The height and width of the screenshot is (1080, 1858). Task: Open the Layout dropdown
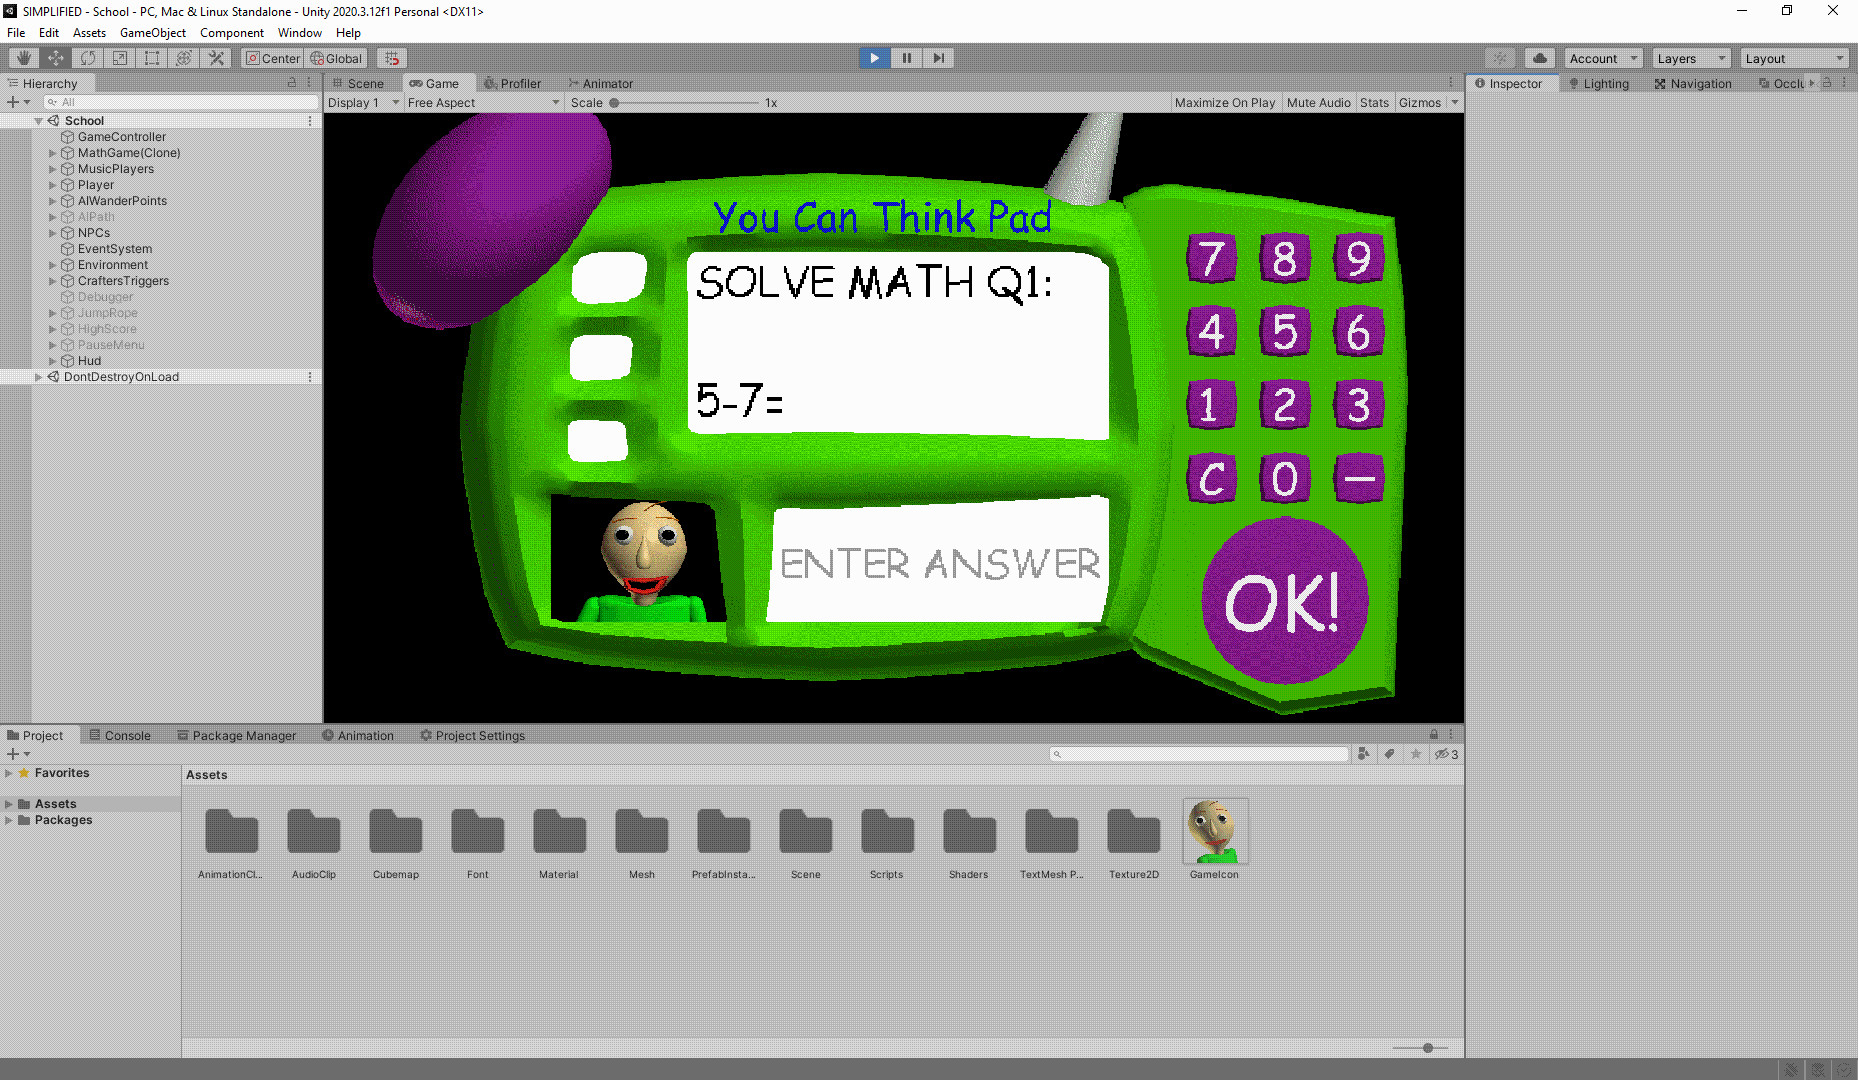point(1794,58)
